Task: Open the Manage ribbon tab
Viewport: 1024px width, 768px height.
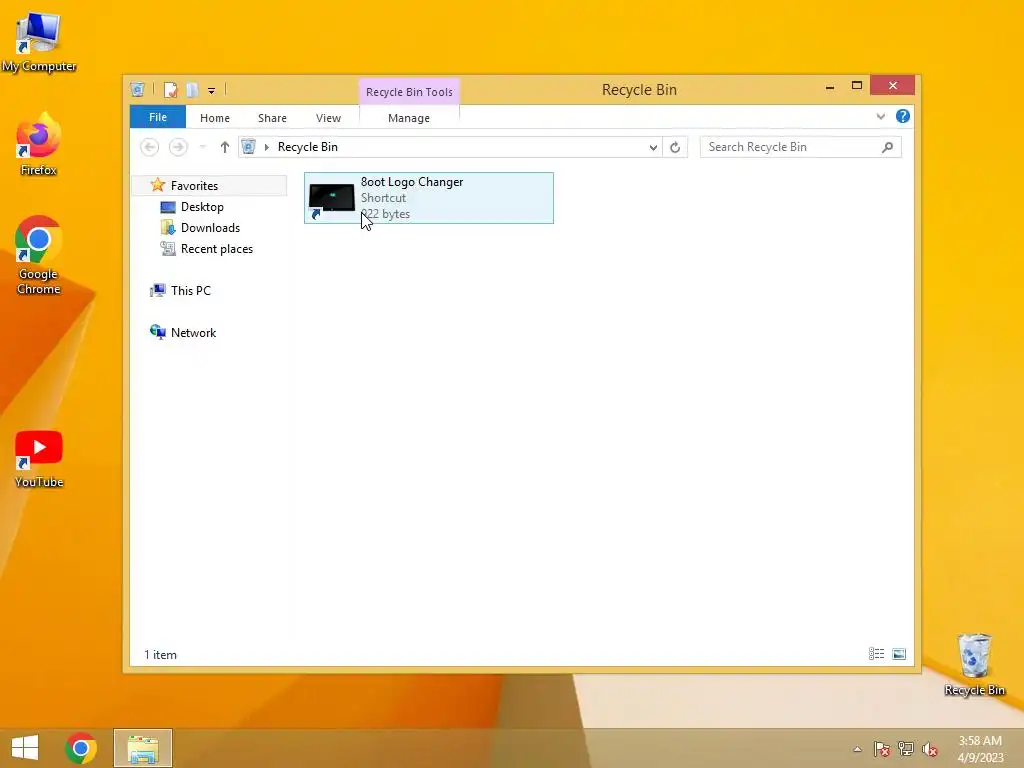Action: pyautogui.click(x=409, y=118)
